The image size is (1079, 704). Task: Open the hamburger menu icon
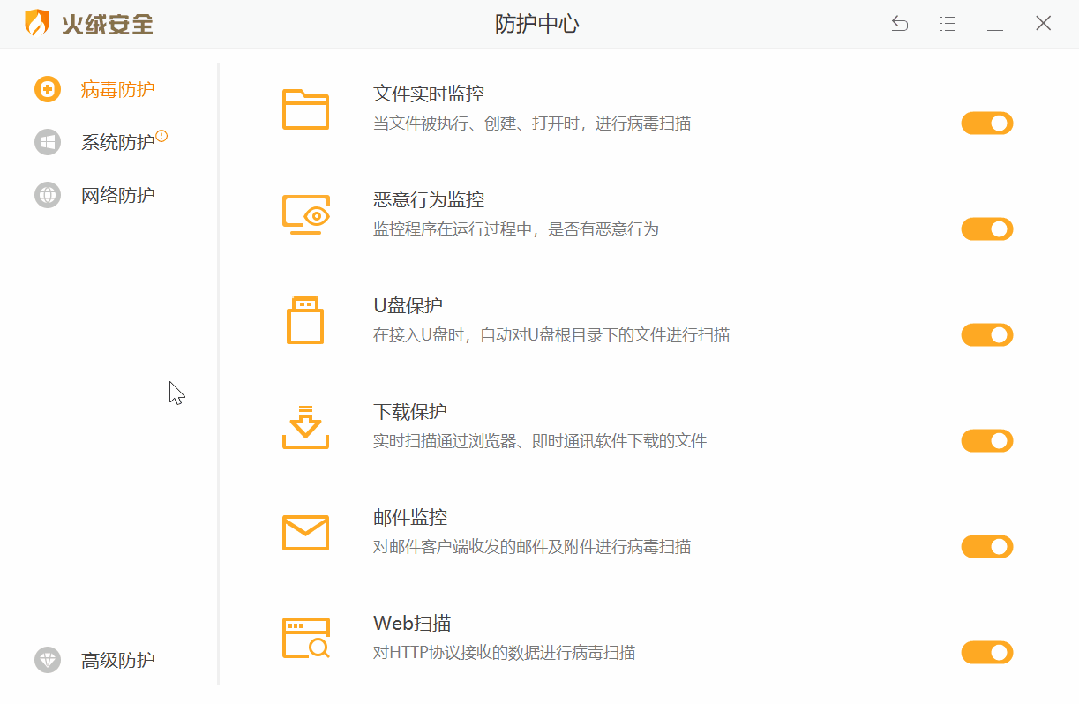(x=948, y=24)
